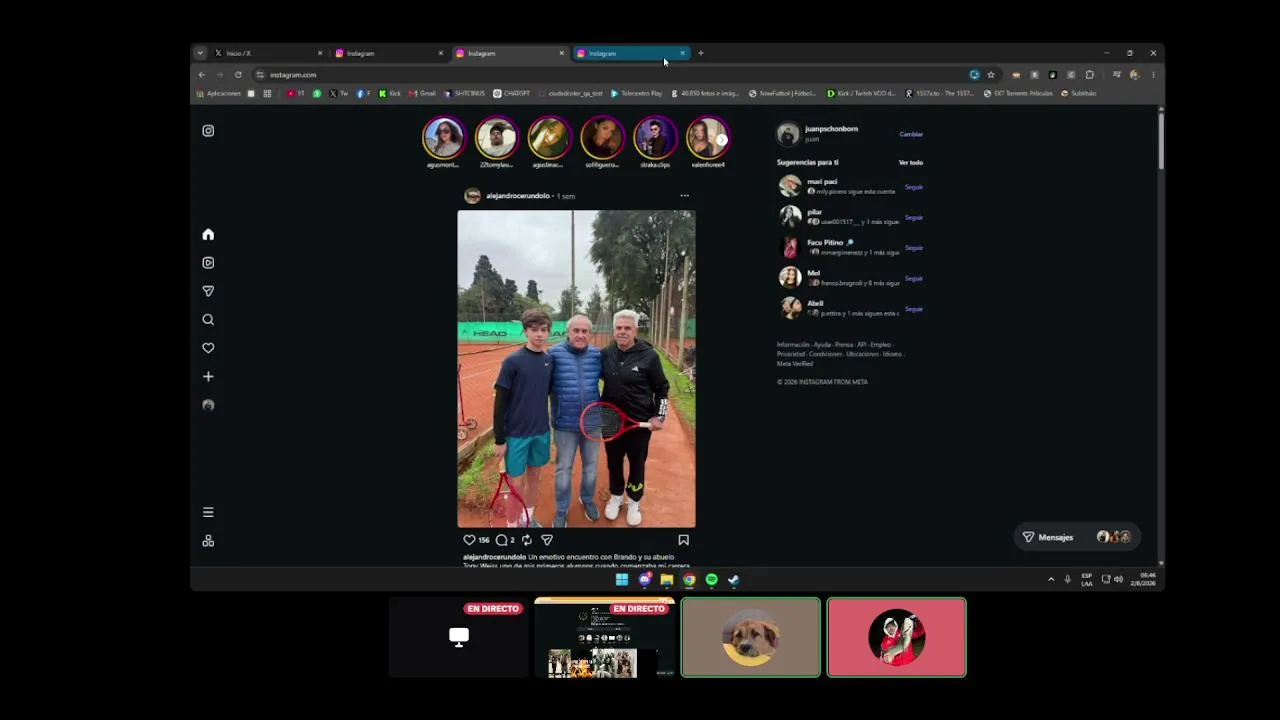Open Chrome's tab search dropdown
This screenshot has height=720, width=1280.
coord(200,53)
